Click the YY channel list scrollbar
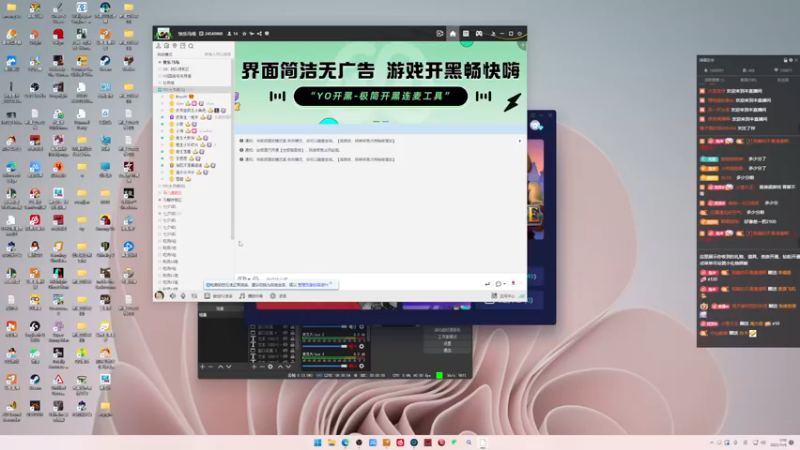Screen dimensions: 800x450 coord(233,148)
